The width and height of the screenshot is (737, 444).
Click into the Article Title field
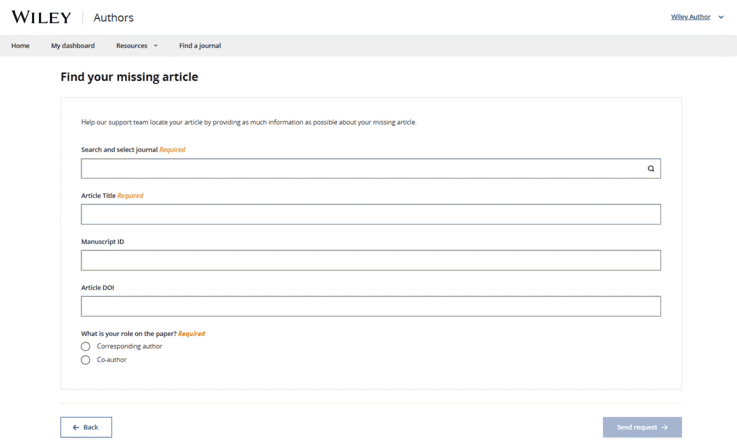point(370,214)
